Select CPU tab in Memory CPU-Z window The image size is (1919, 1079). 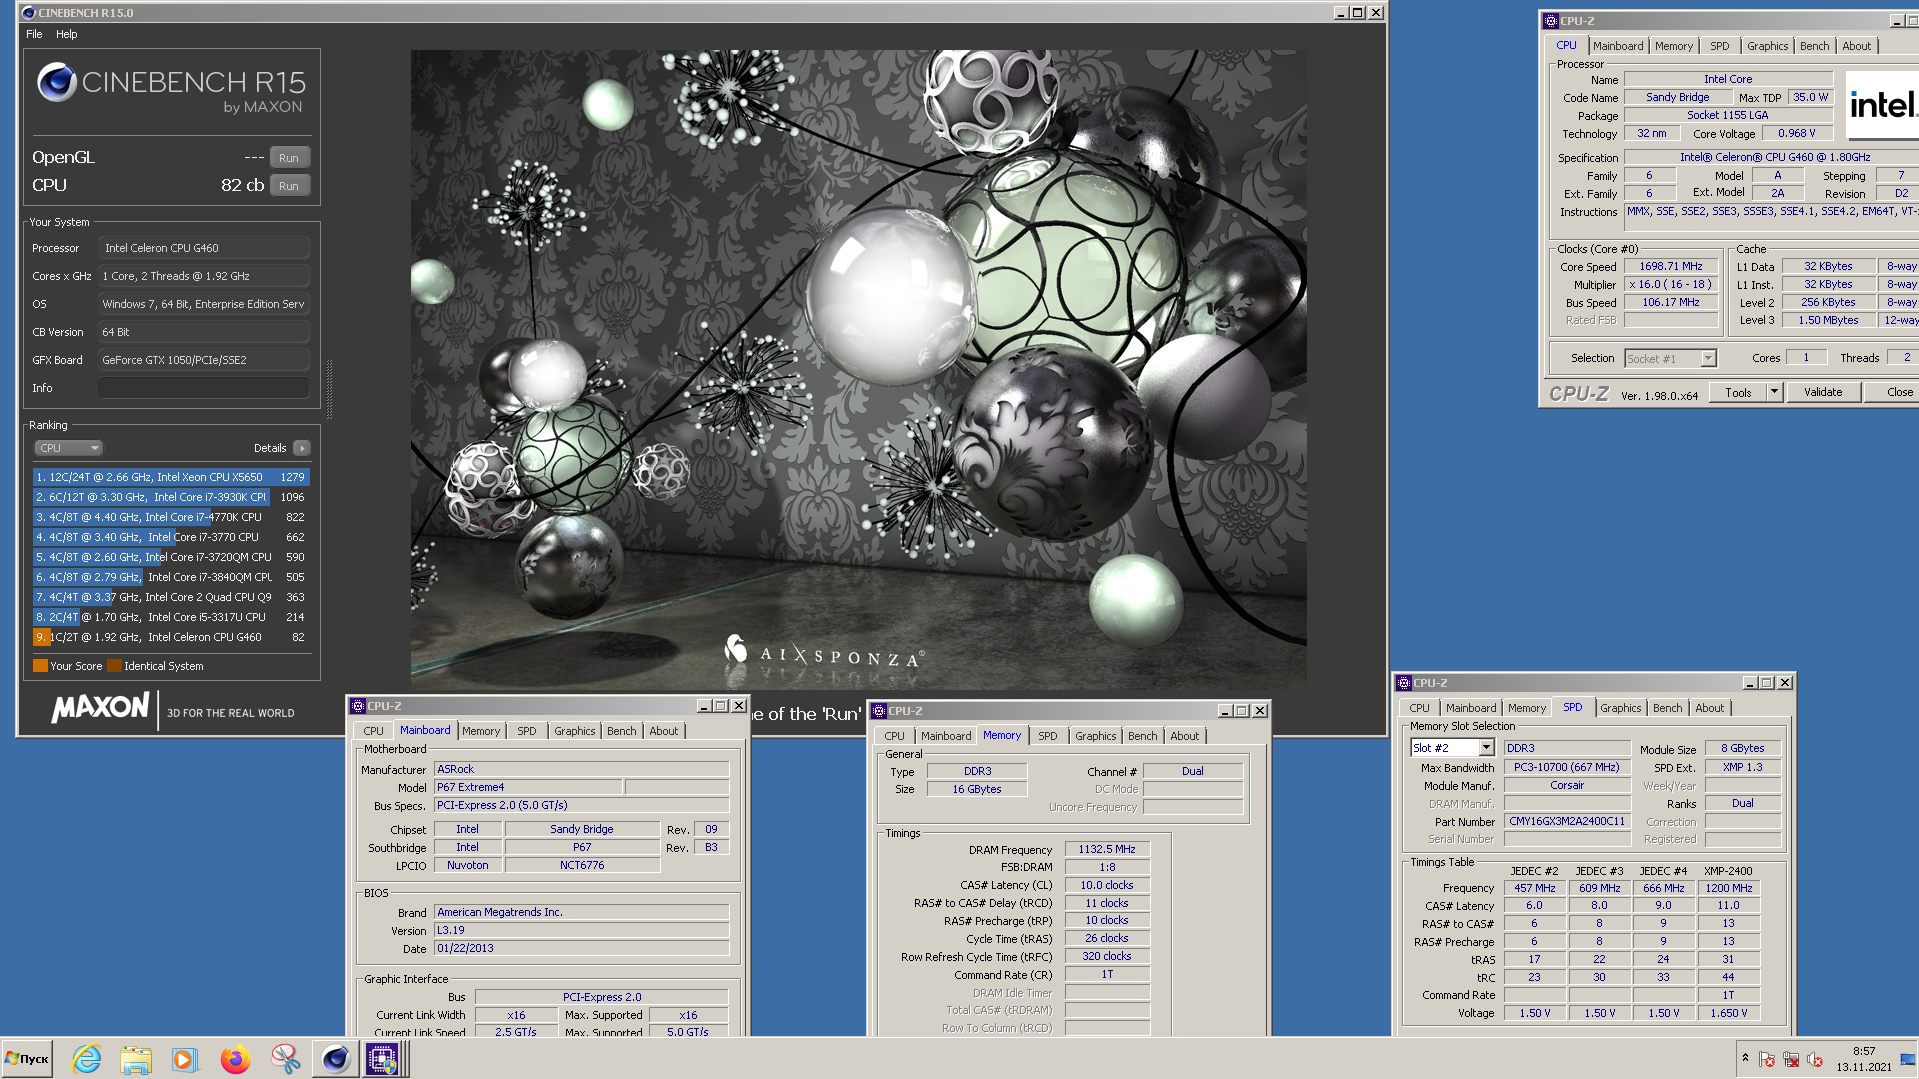coord(894,736)
